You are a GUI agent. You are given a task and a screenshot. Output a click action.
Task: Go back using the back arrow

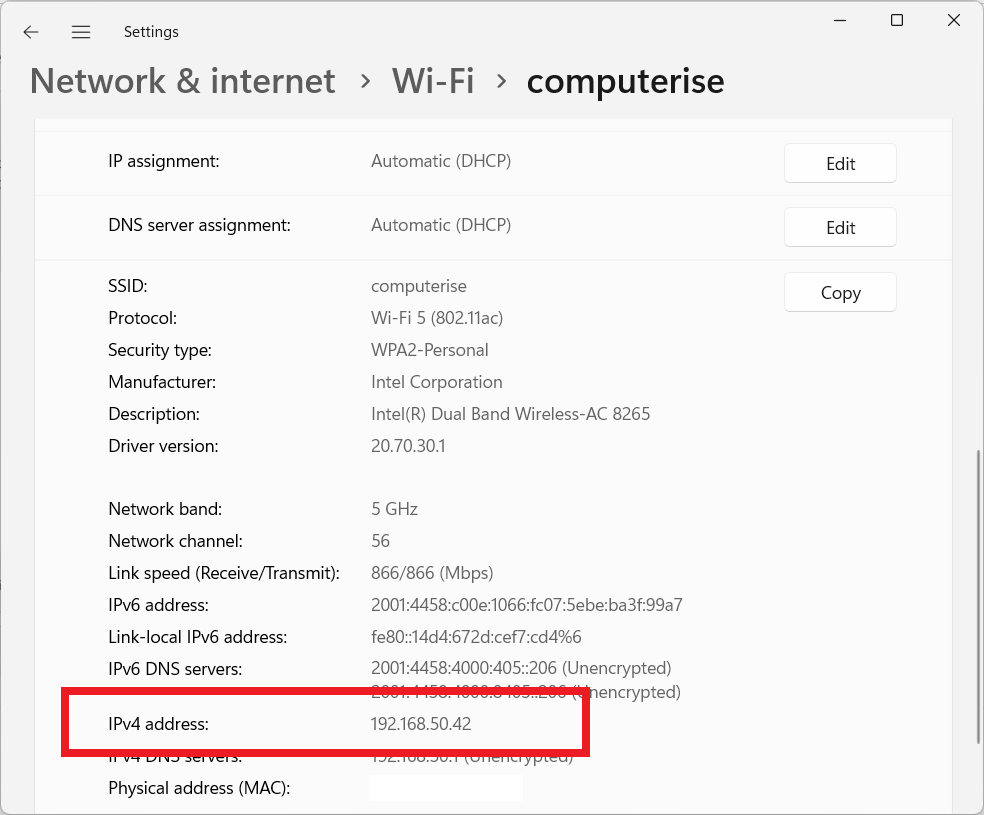click(x=31, y=32)
